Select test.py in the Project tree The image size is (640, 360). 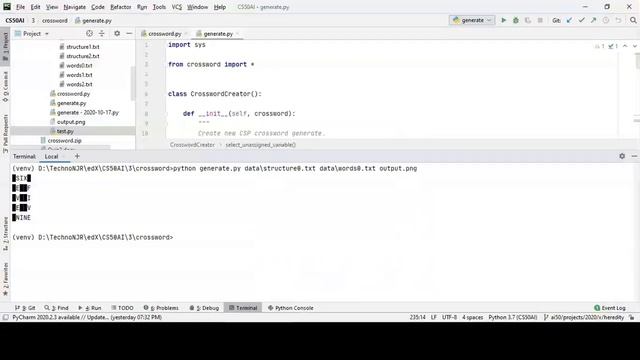[65, 131]
